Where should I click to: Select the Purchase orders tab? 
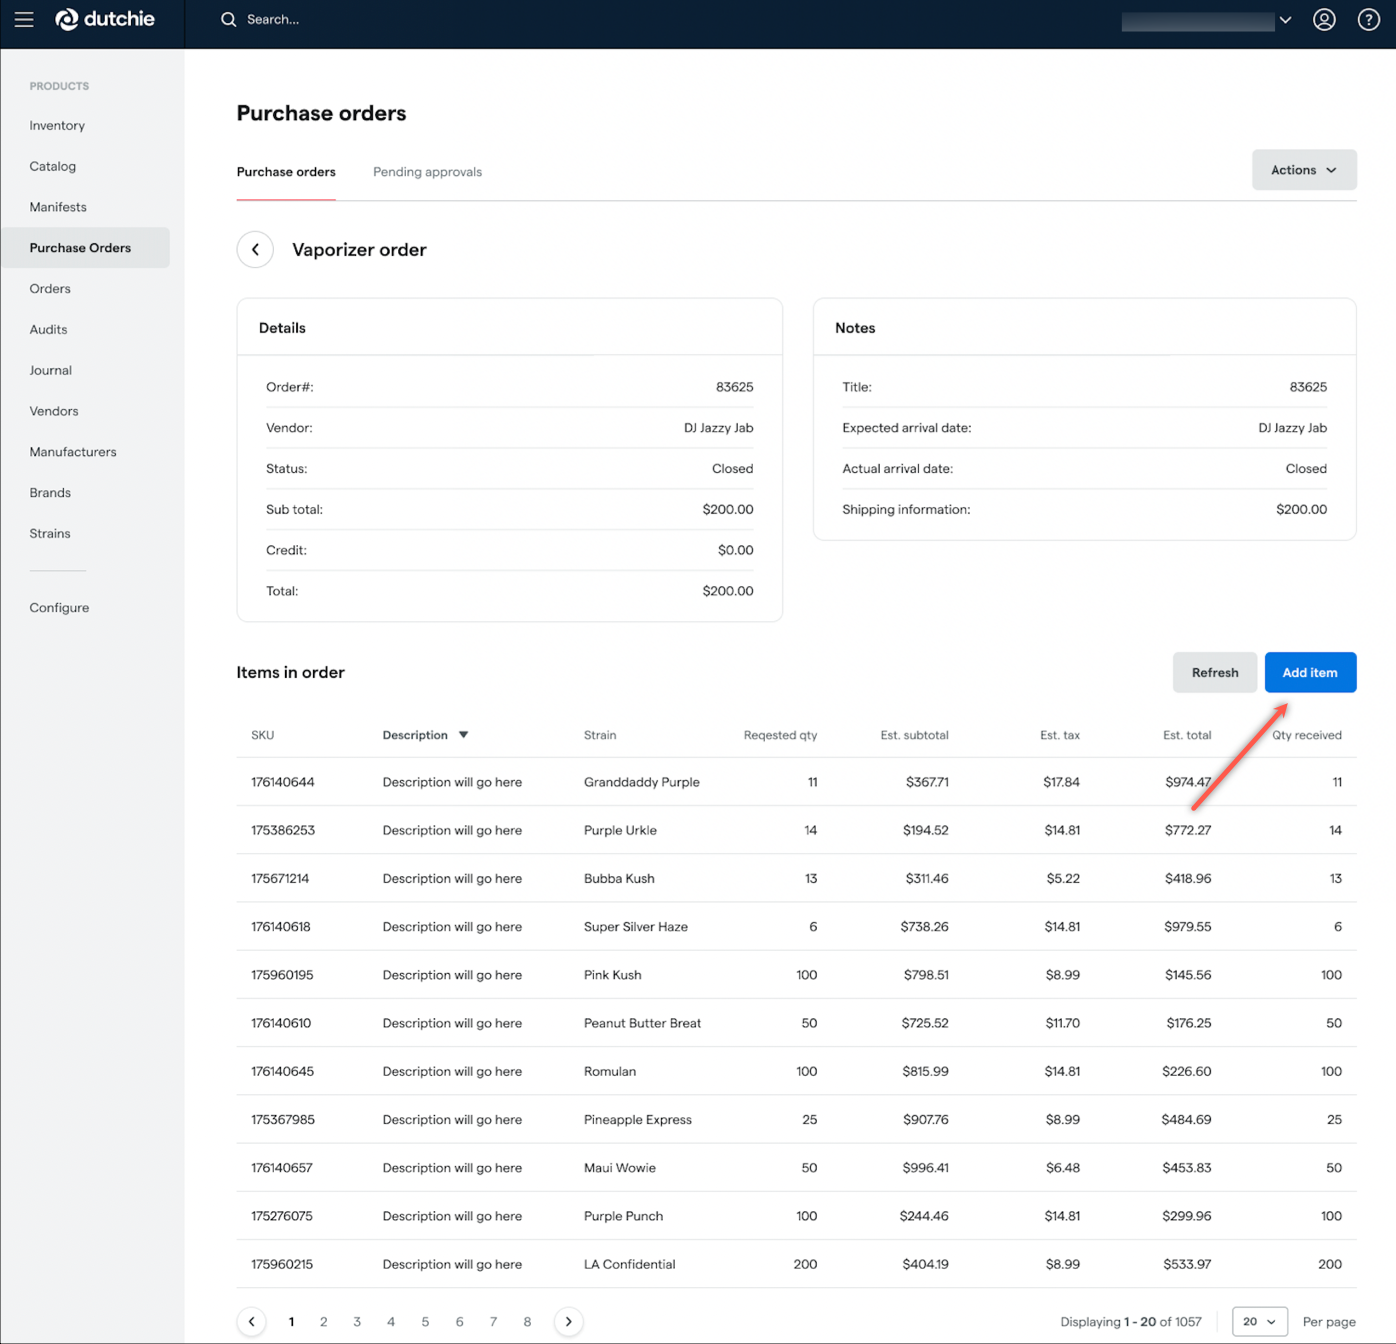pyautogui.click(x=286, y=171)
